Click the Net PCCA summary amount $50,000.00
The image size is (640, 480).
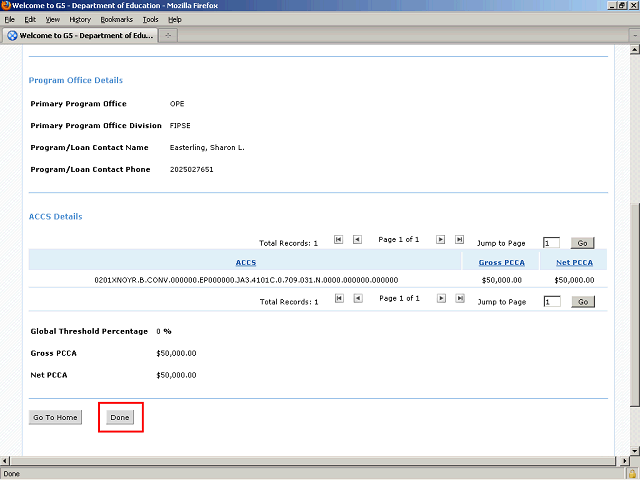176,375
